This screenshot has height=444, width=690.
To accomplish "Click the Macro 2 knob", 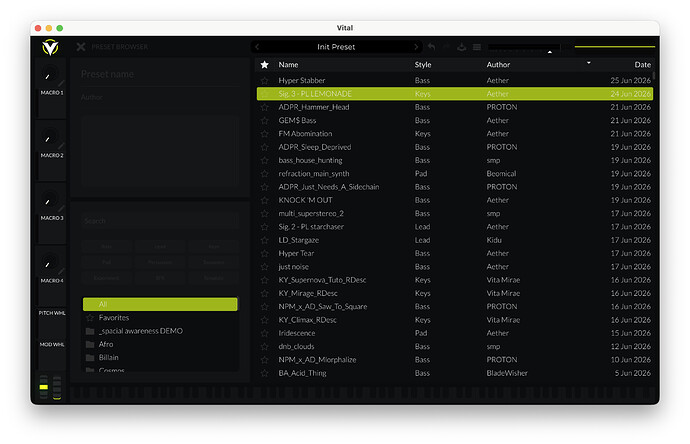I will tap(49, 137).
